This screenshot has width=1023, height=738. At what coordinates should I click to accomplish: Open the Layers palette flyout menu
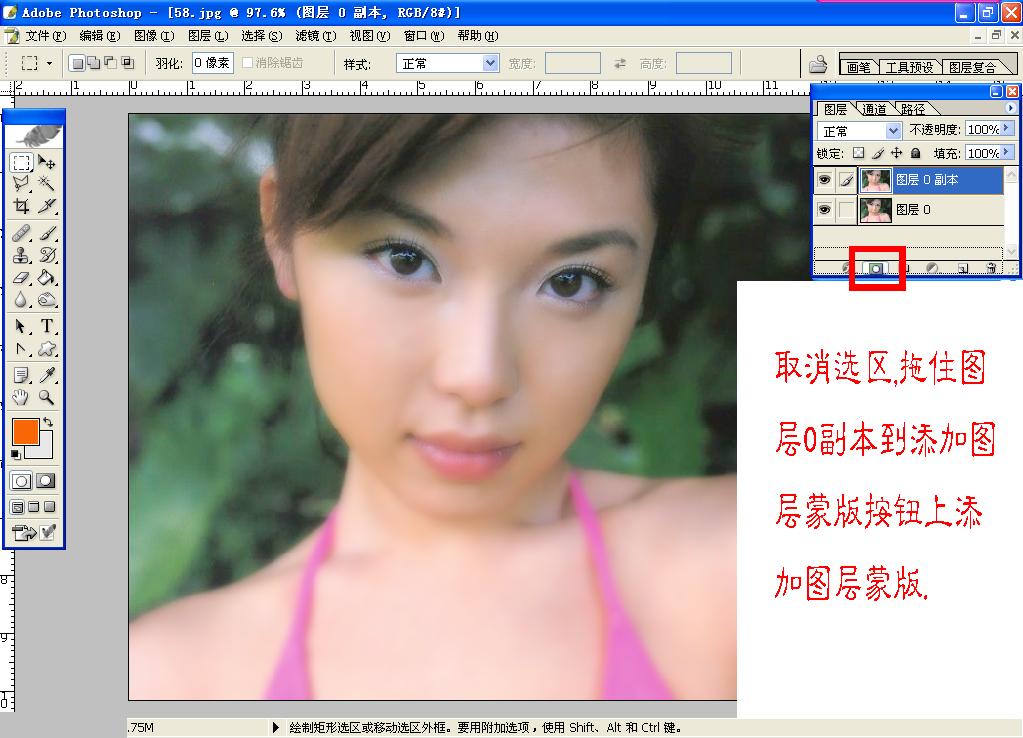1011,108
